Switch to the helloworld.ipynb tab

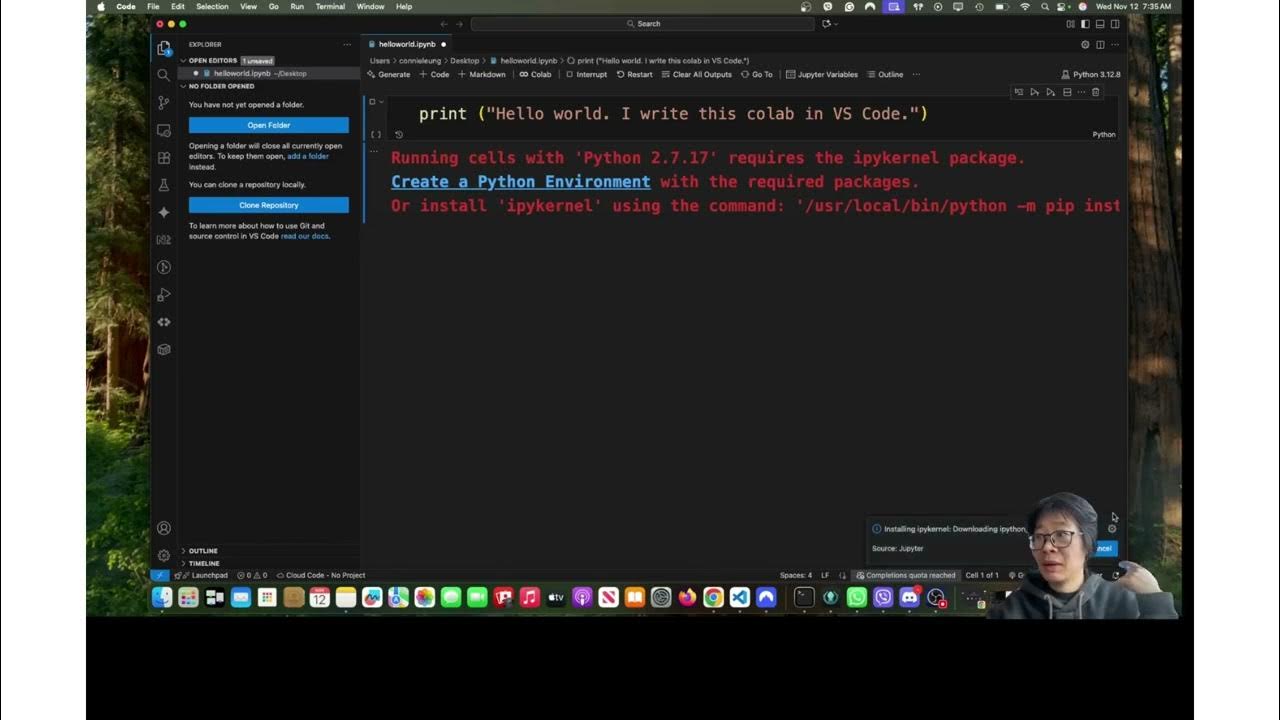click(407, 44)
